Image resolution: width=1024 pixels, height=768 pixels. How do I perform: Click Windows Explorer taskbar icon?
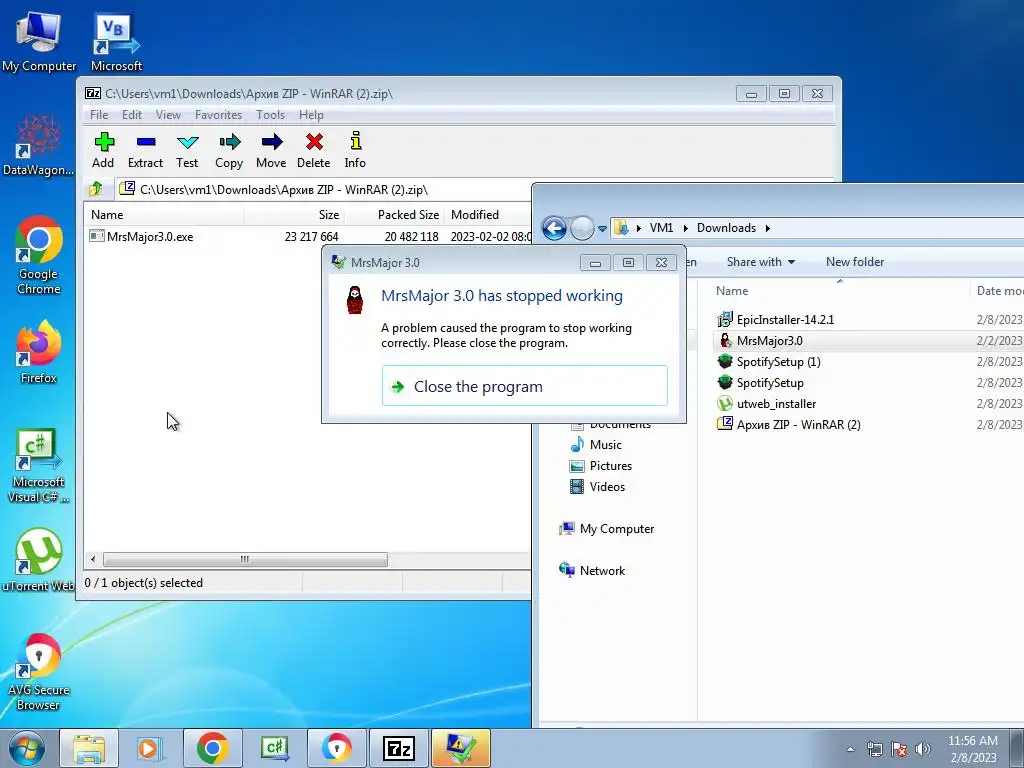[89, 748]
